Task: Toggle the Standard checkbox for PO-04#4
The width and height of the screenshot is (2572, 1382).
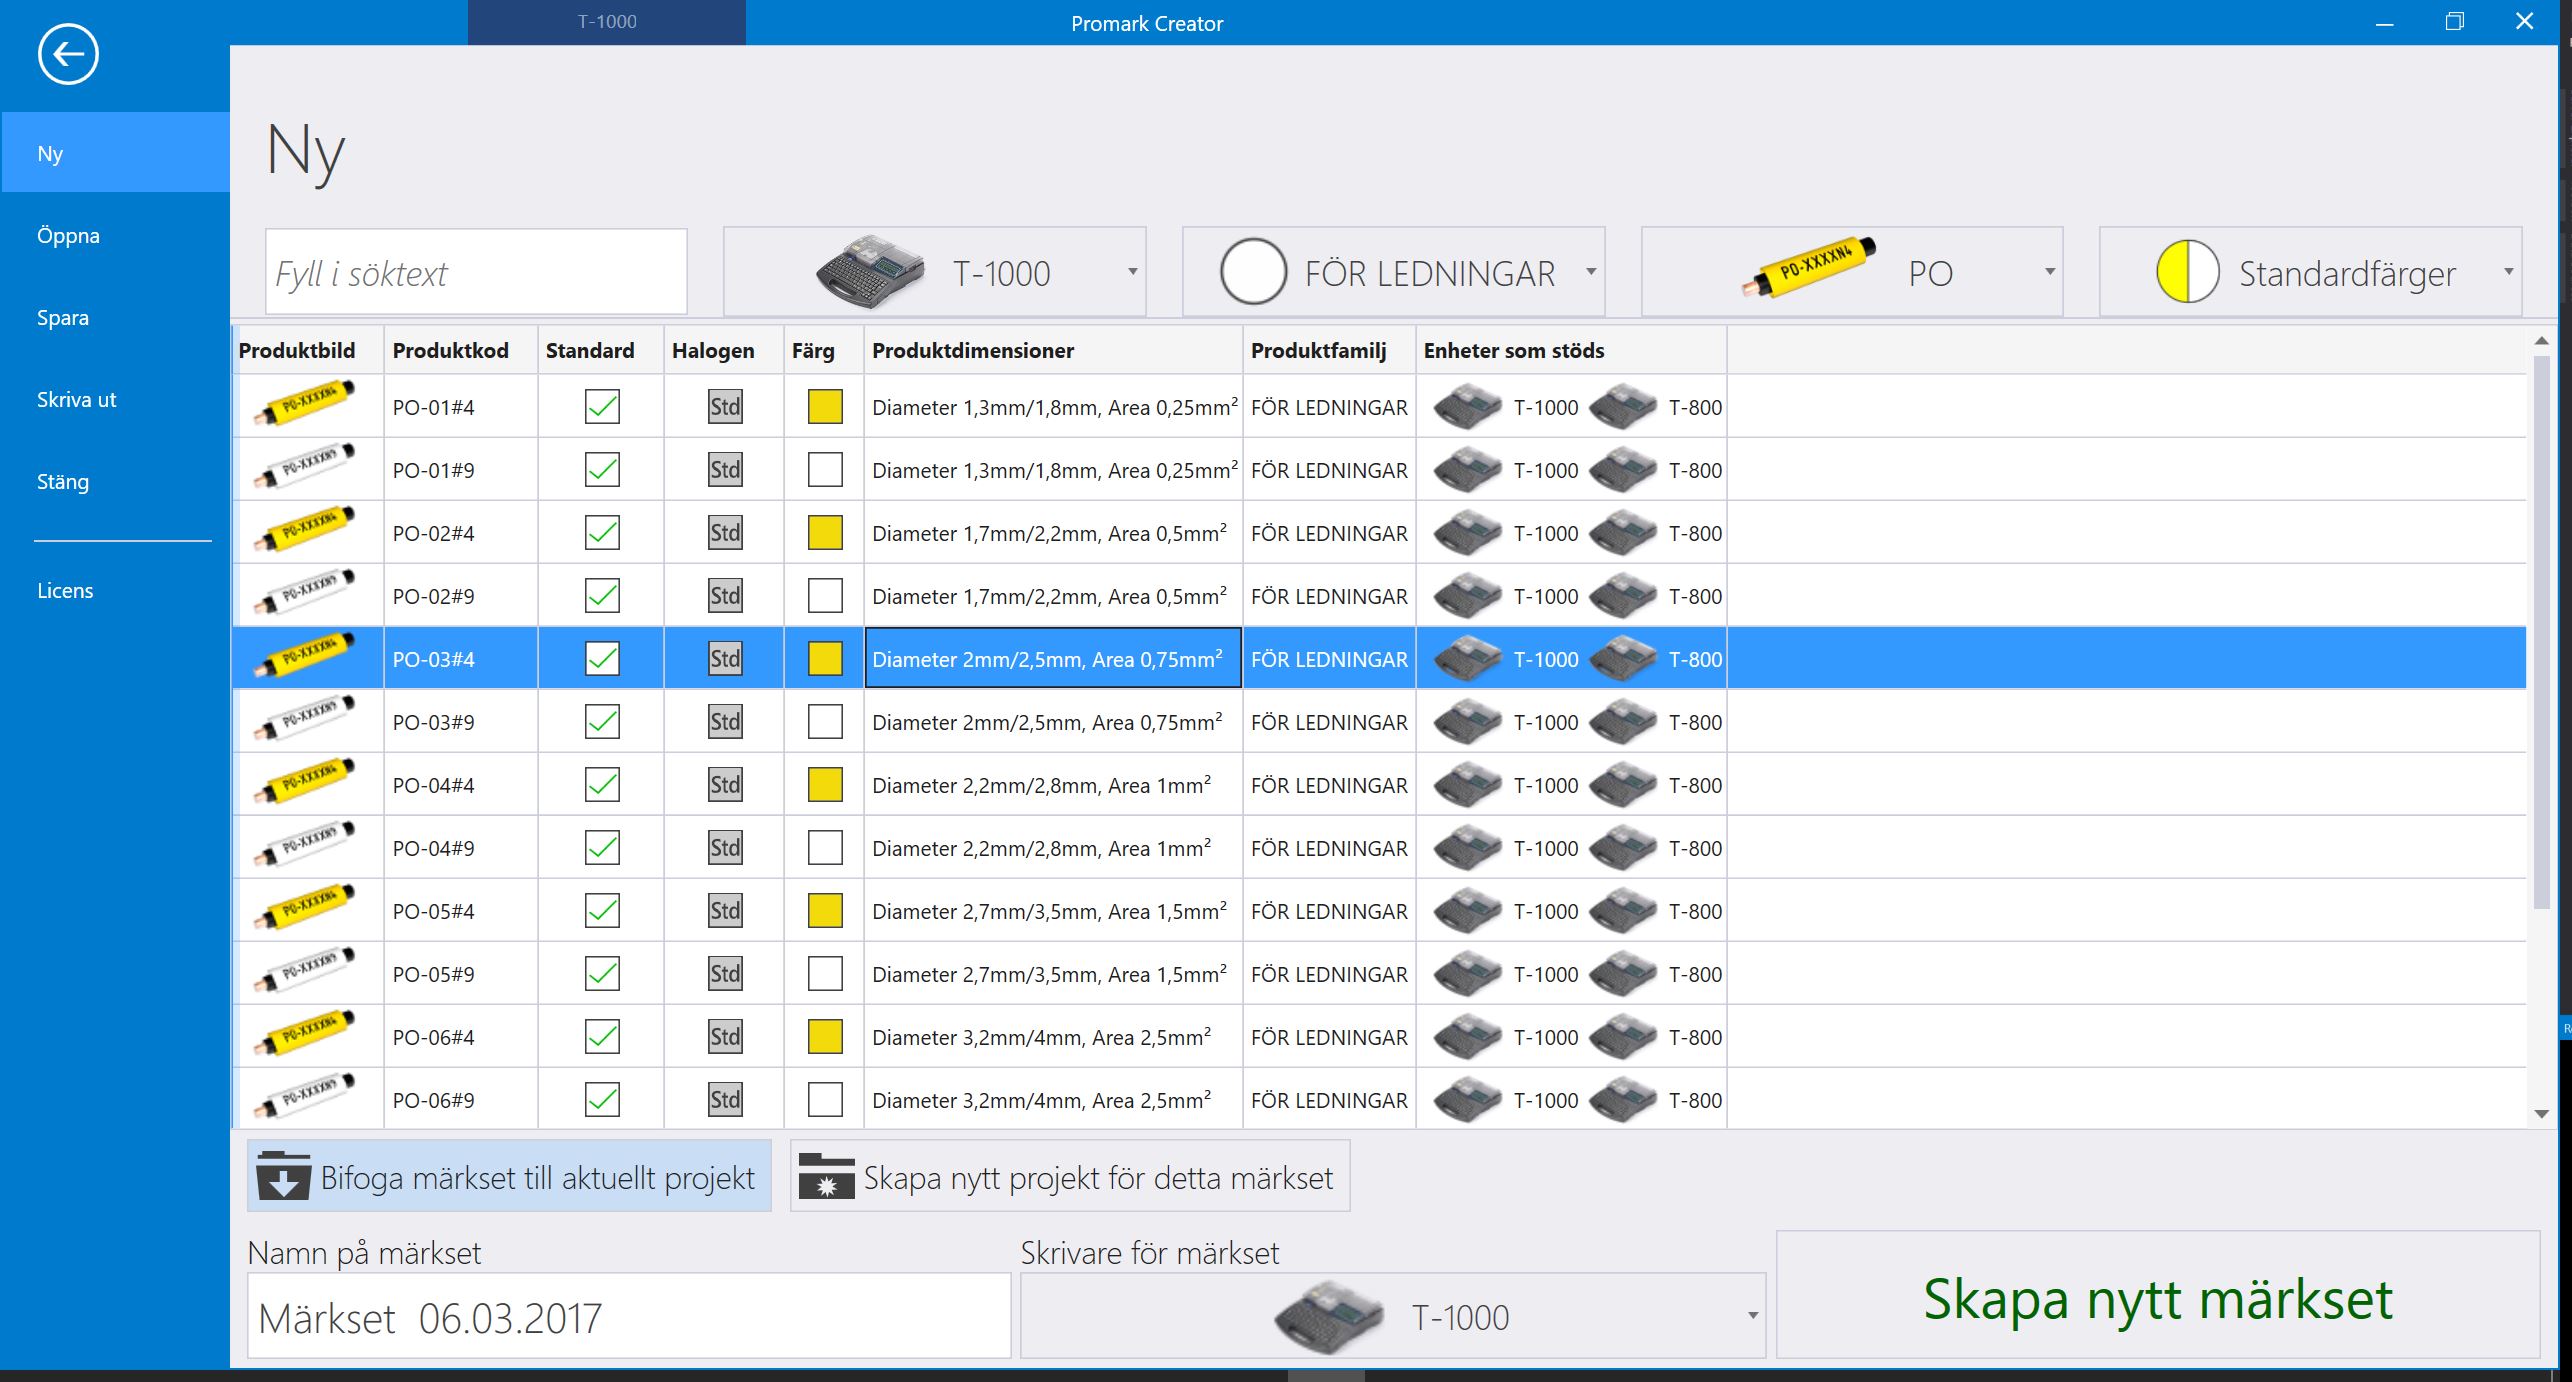Action: pyautogui.click(x=602, y=784)
